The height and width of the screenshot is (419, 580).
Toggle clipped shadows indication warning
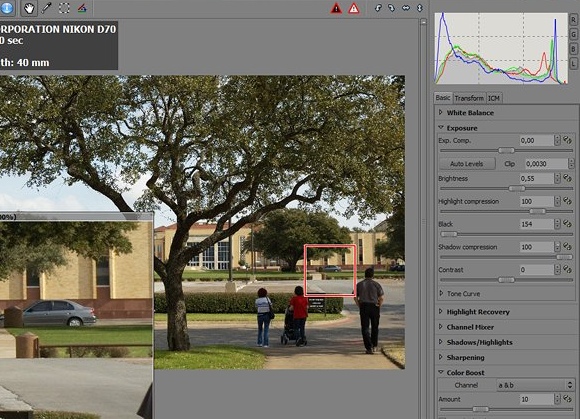pyautogui.click(x=336, y=8)
